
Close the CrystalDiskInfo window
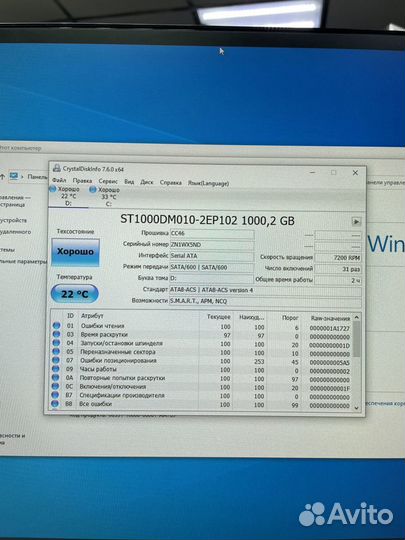click(x=355, y=173)
